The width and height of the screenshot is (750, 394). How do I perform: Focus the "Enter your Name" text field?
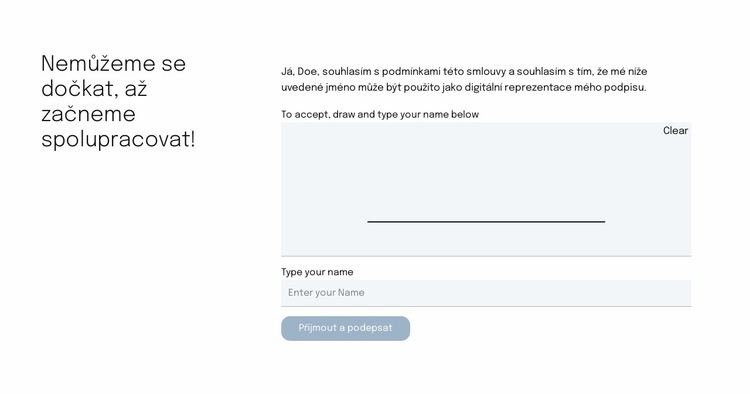[x=486, y=293]
